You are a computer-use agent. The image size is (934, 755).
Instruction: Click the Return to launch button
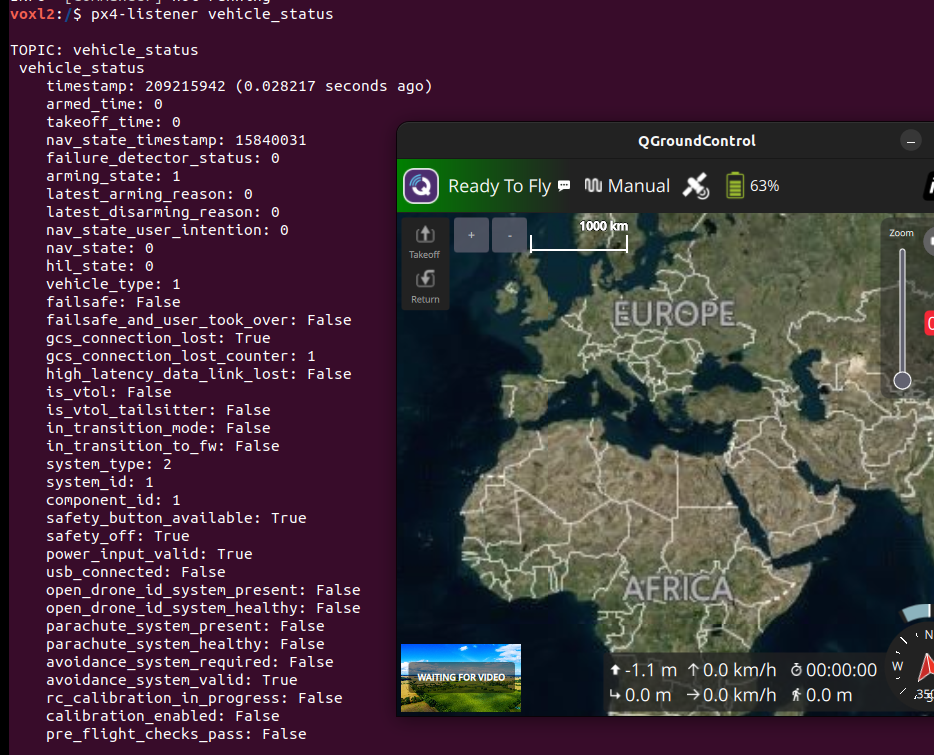click(425, 287)
